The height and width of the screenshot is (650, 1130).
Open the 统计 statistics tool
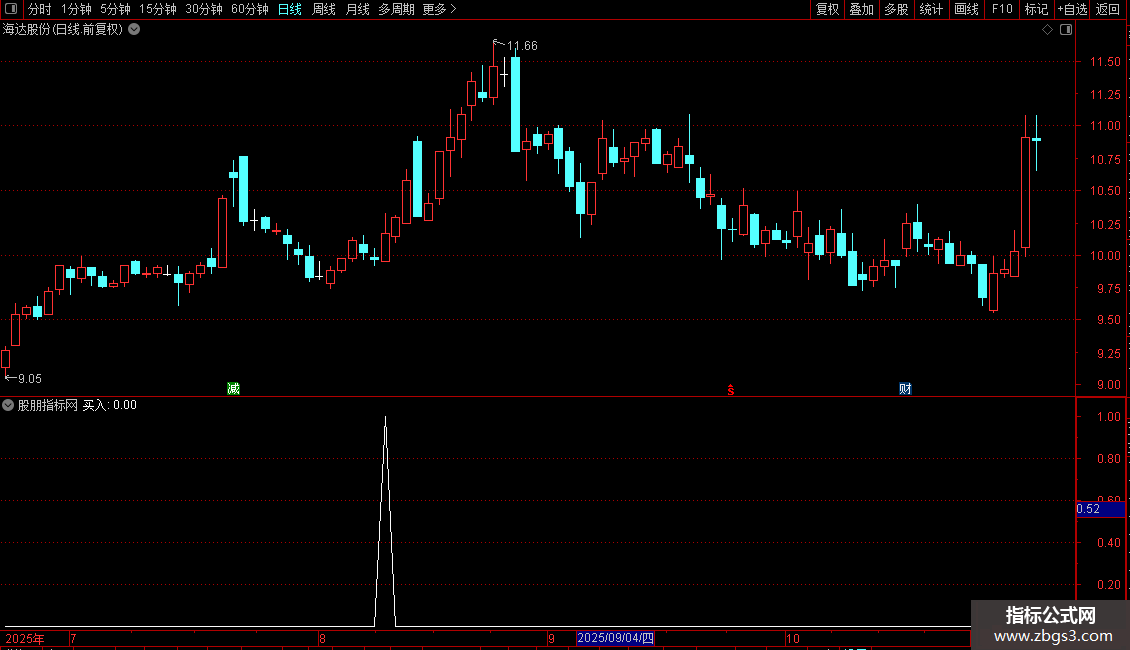(931, 9)
